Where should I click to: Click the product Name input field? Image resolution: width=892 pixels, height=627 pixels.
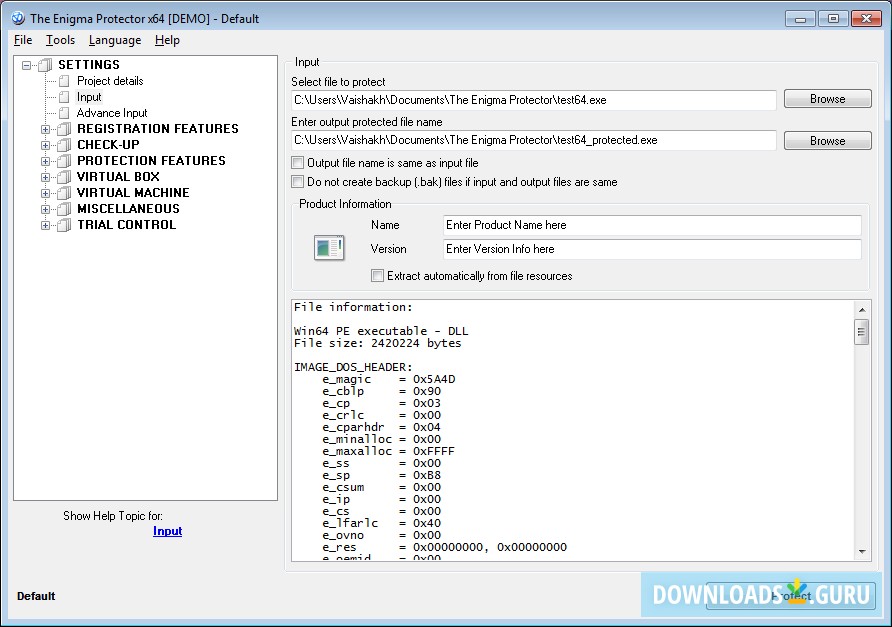[x=651, y=225]
